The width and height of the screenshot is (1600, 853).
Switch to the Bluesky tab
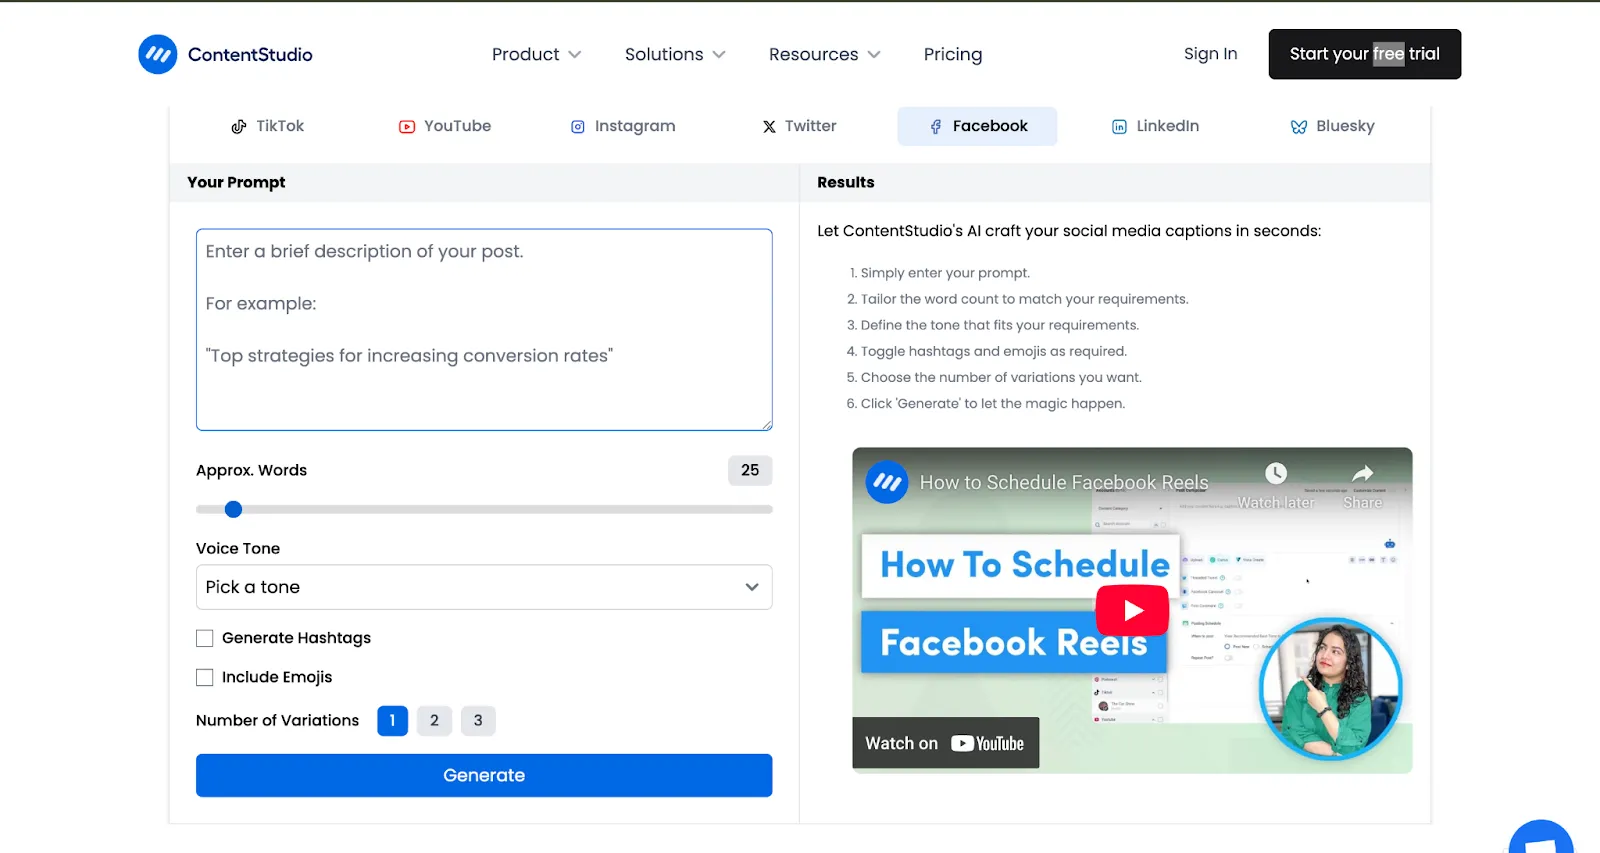pyautogui.click(x=1333, y=126)
